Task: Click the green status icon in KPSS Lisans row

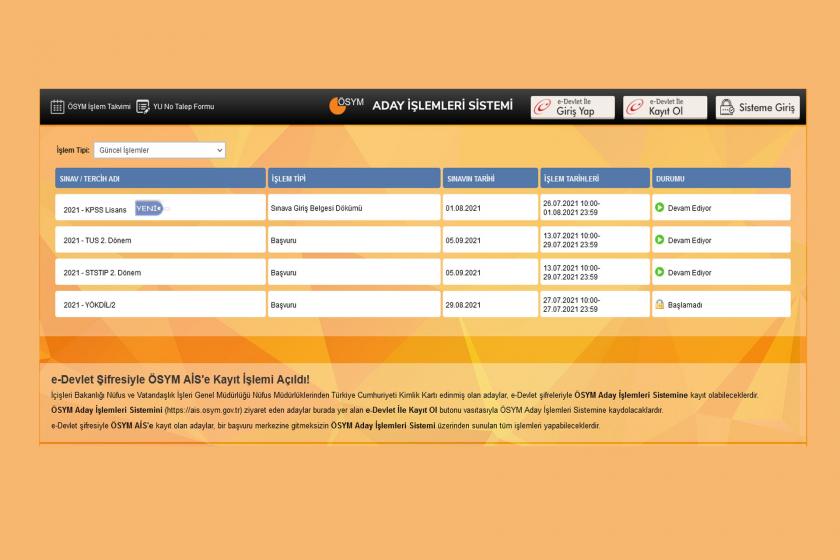Action: coord(659,207)
